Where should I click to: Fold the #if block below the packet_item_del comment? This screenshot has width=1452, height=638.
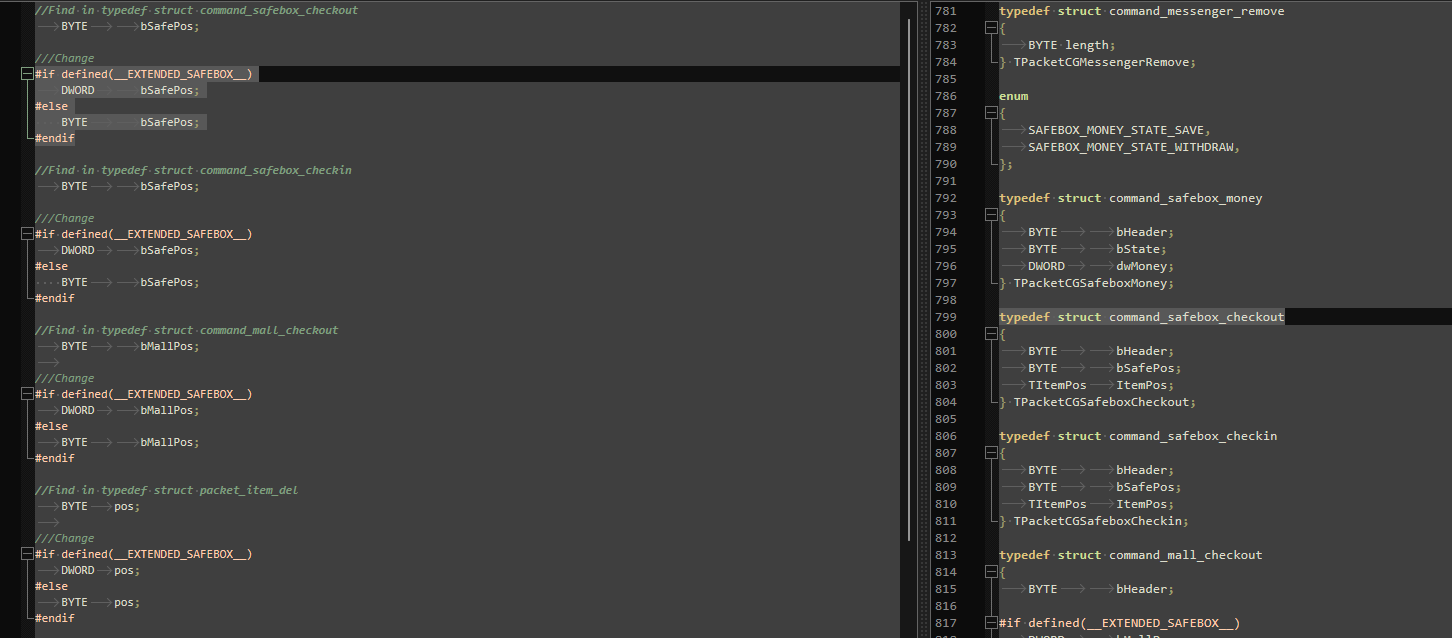pos(27,554)
